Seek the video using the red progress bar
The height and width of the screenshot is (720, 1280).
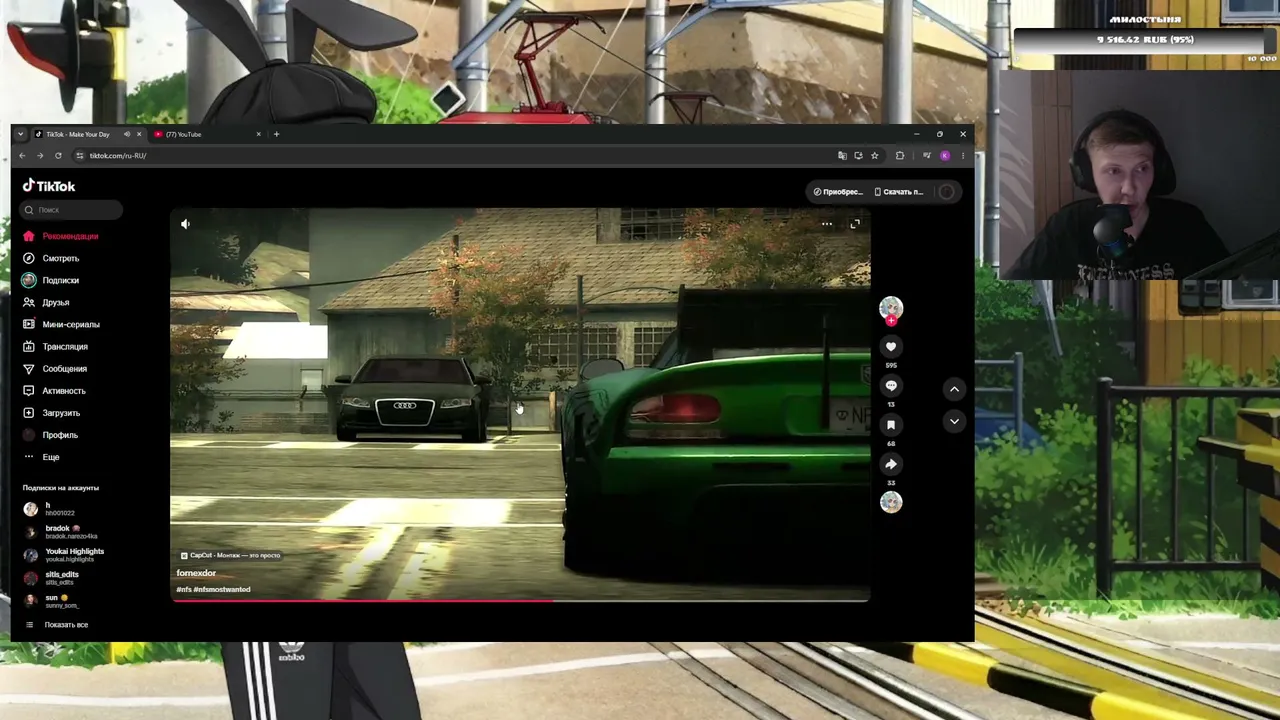[x=520, y=600]
